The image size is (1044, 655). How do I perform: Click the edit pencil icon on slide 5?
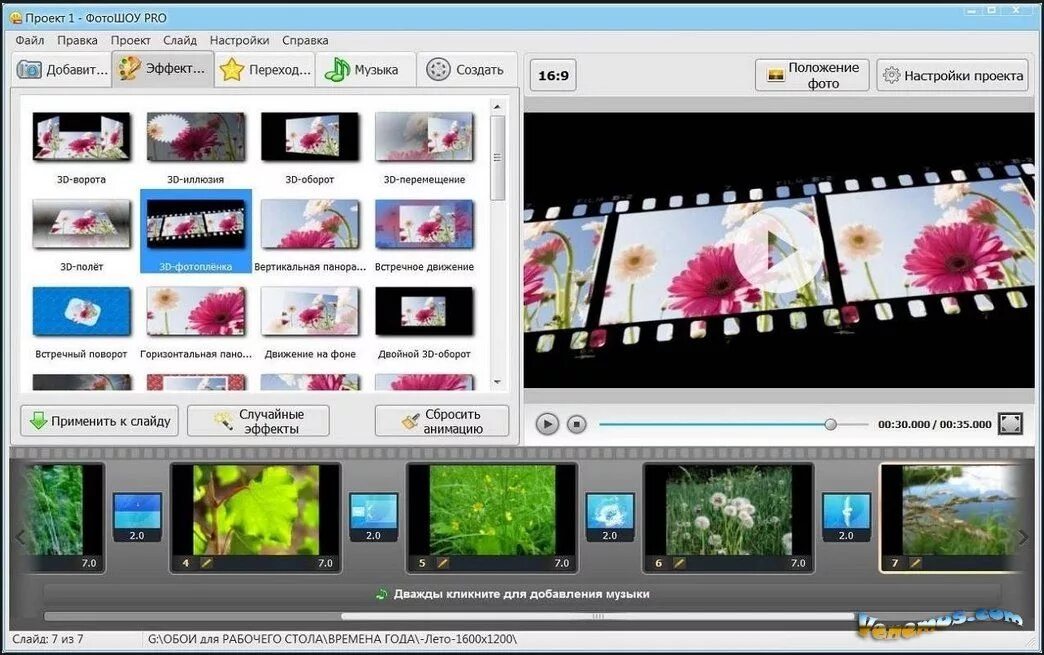tap(442, 563)
